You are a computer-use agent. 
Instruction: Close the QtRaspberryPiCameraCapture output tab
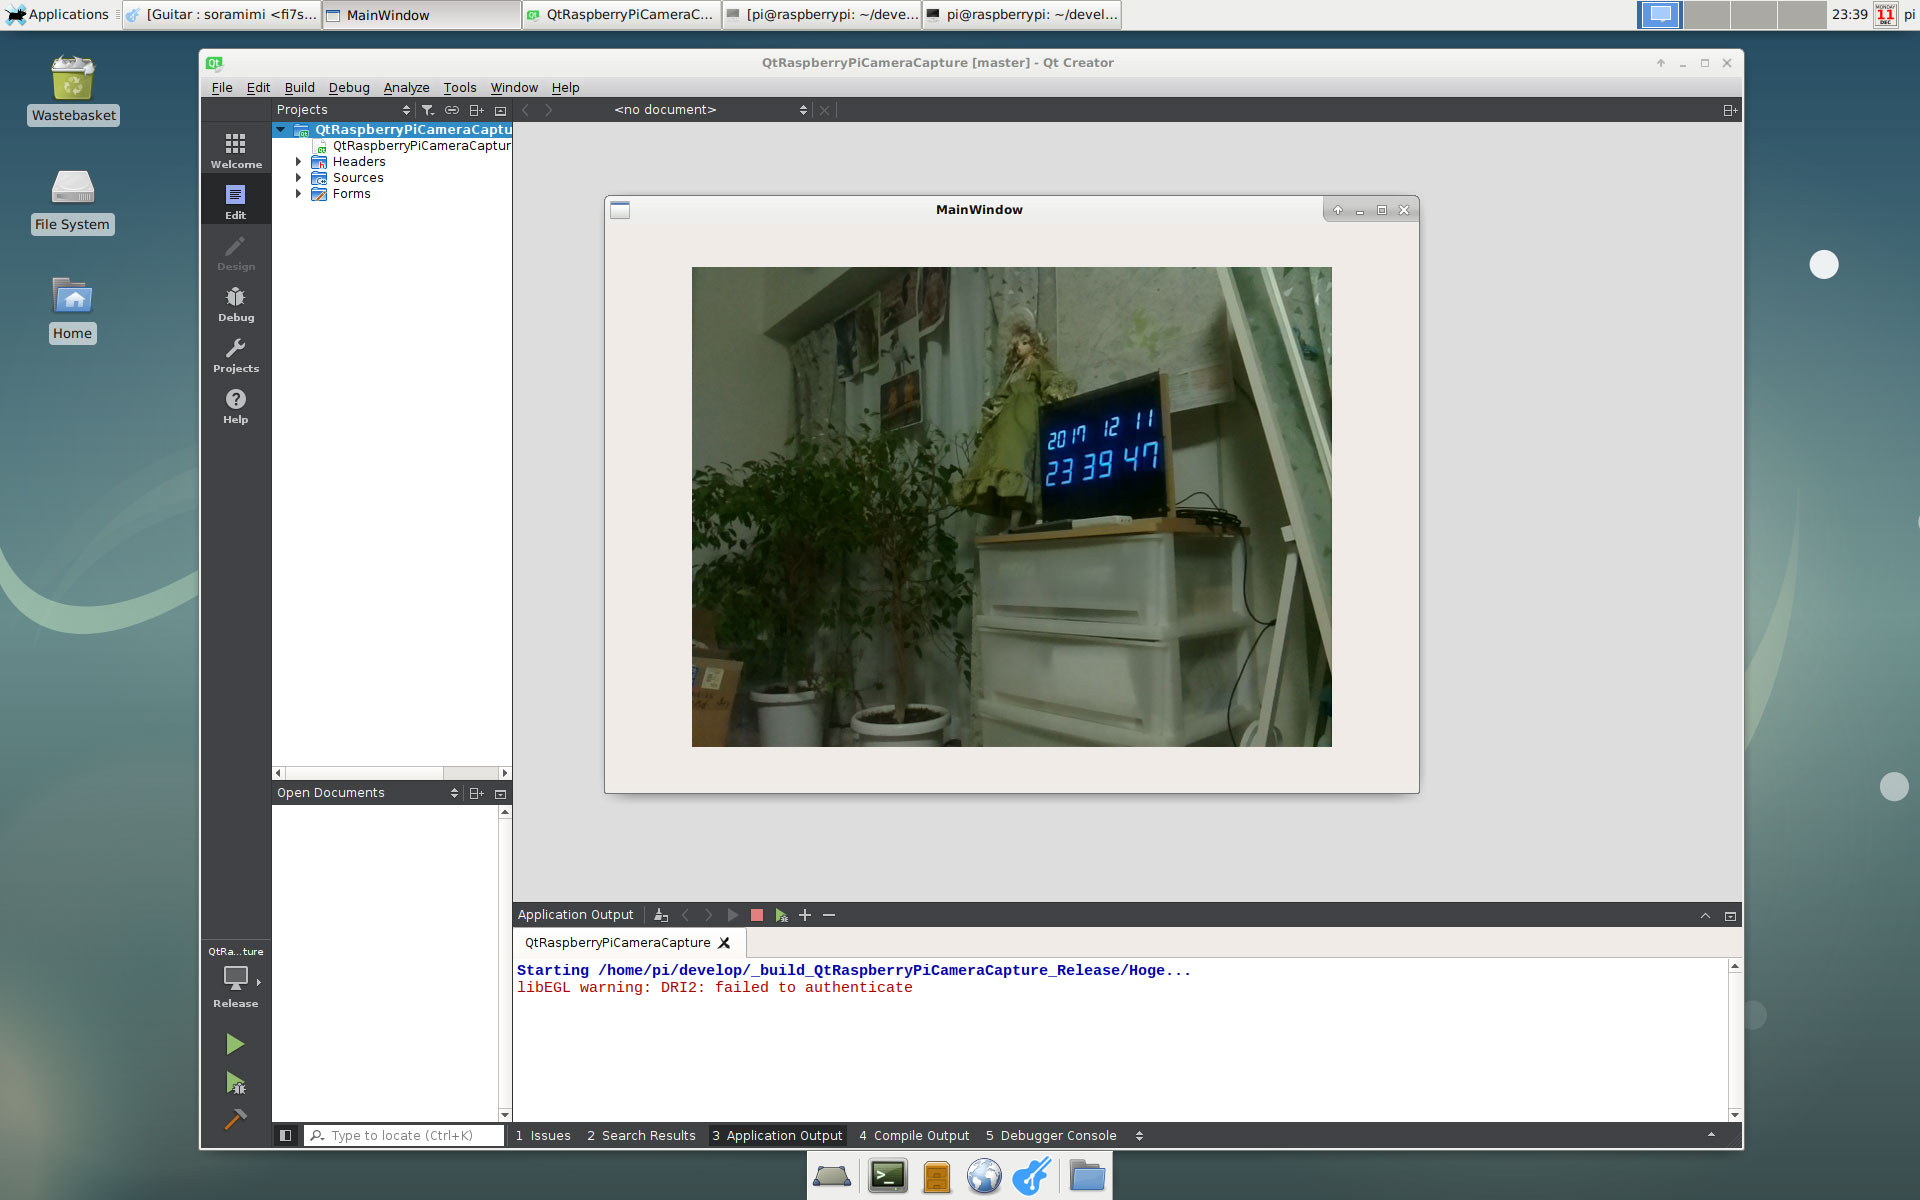(724, 943)
